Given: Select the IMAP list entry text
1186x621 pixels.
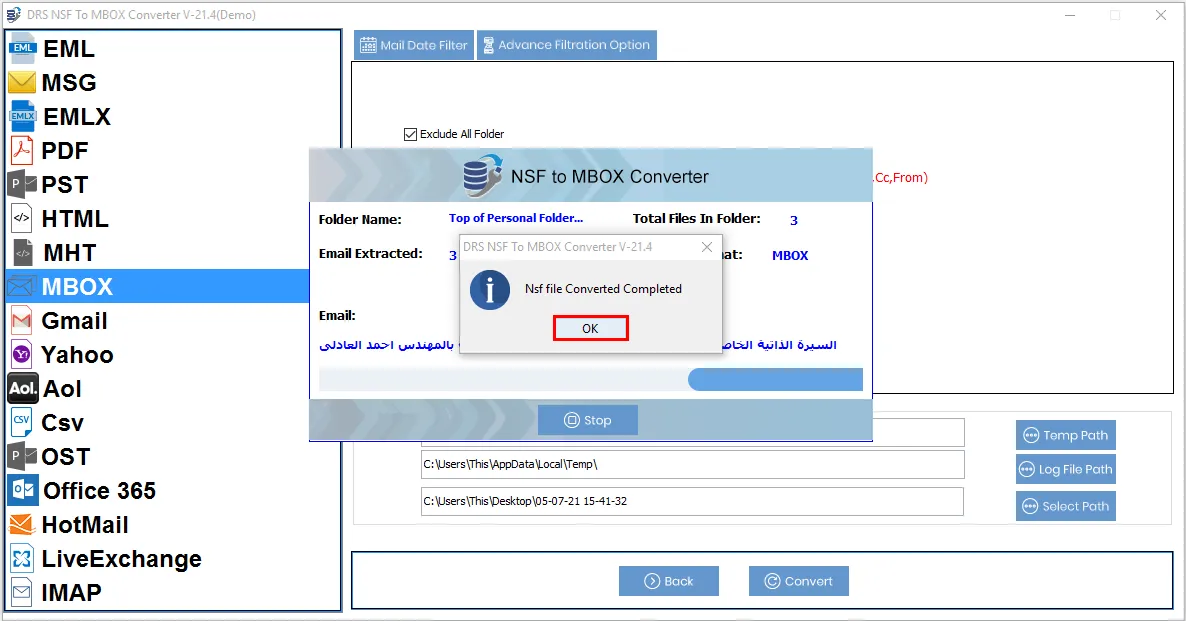Looking at the screenshot, I should tap(71, 592).
